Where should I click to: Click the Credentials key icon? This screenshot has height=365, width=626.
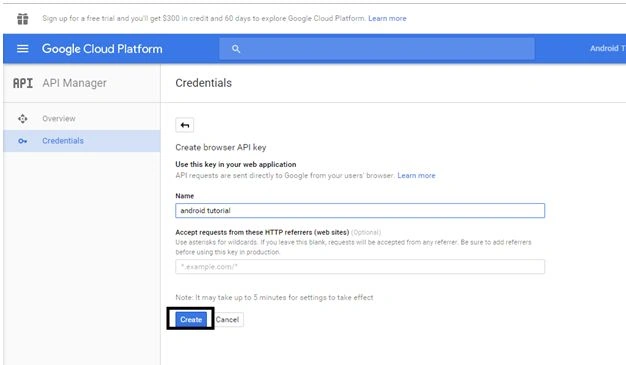(23, 141)
